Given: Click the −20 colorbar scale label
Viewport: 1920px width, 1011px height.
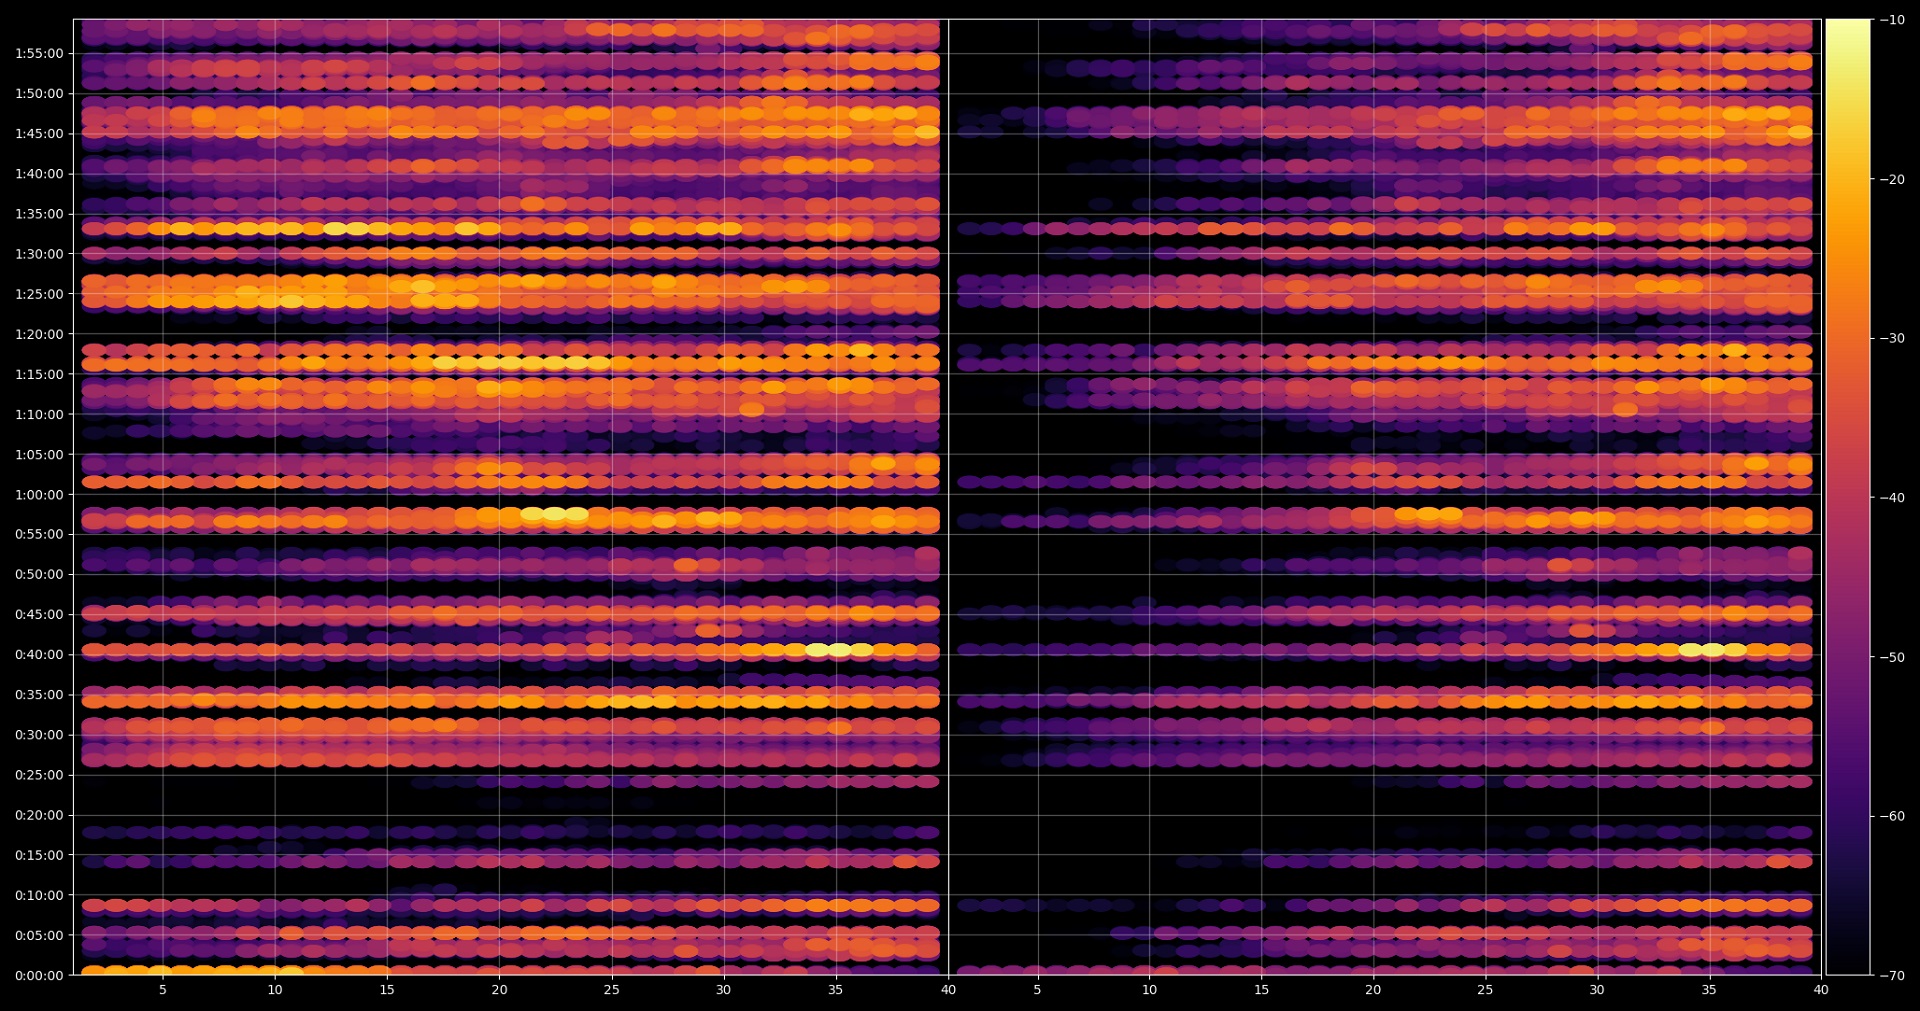Looking at the screenshot, I should tap(1892, 180).
